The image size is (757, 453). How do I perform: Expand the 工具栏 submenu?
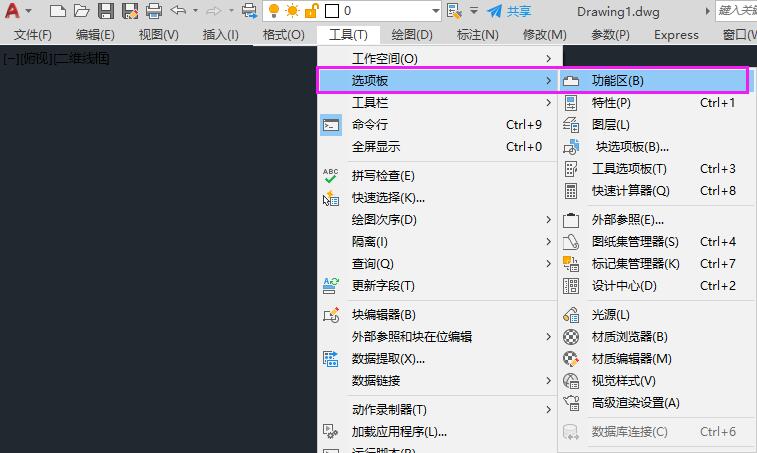(439, 102)
